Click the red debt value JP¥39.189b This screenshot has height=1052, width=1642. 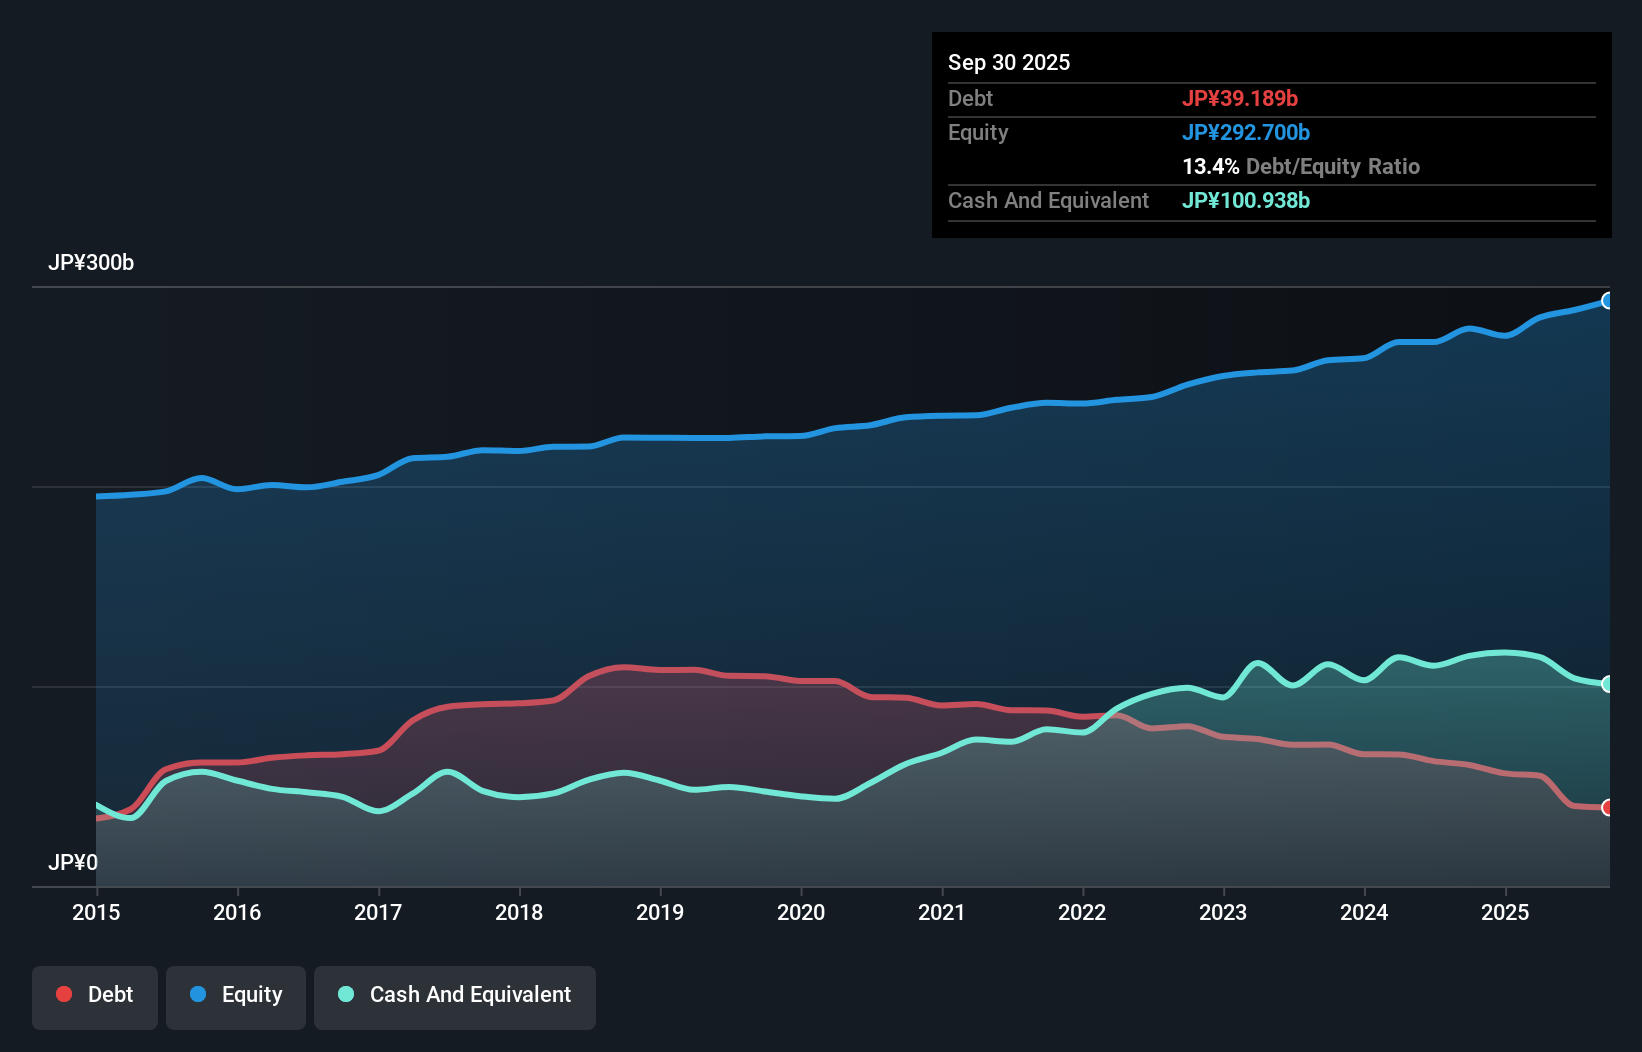tap(1241, 98)
